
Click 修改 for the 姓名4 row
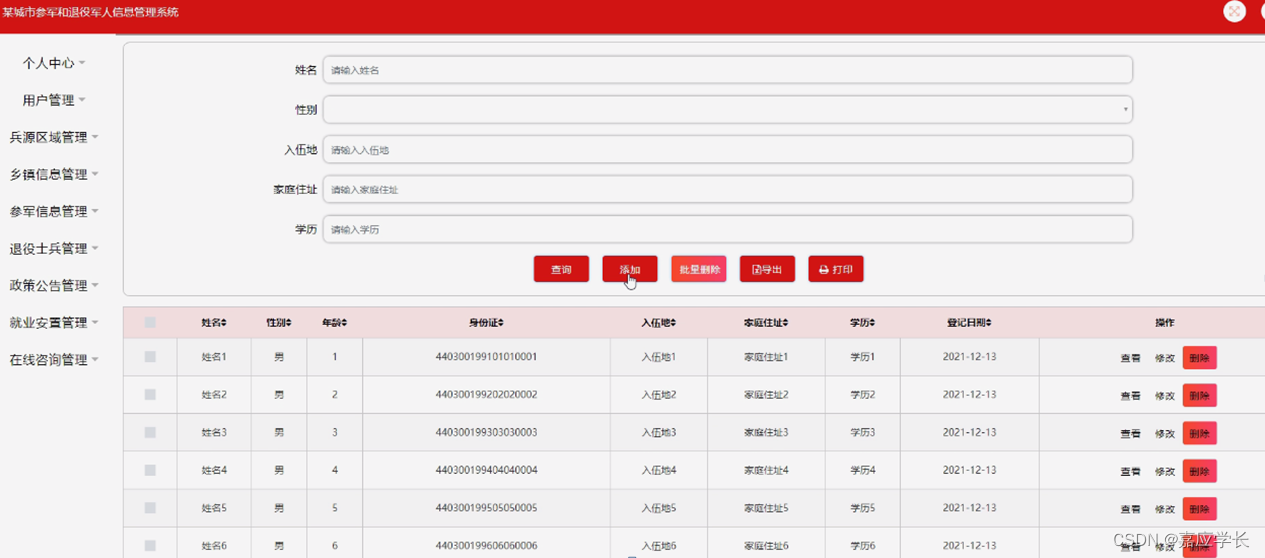[1165, 471]
